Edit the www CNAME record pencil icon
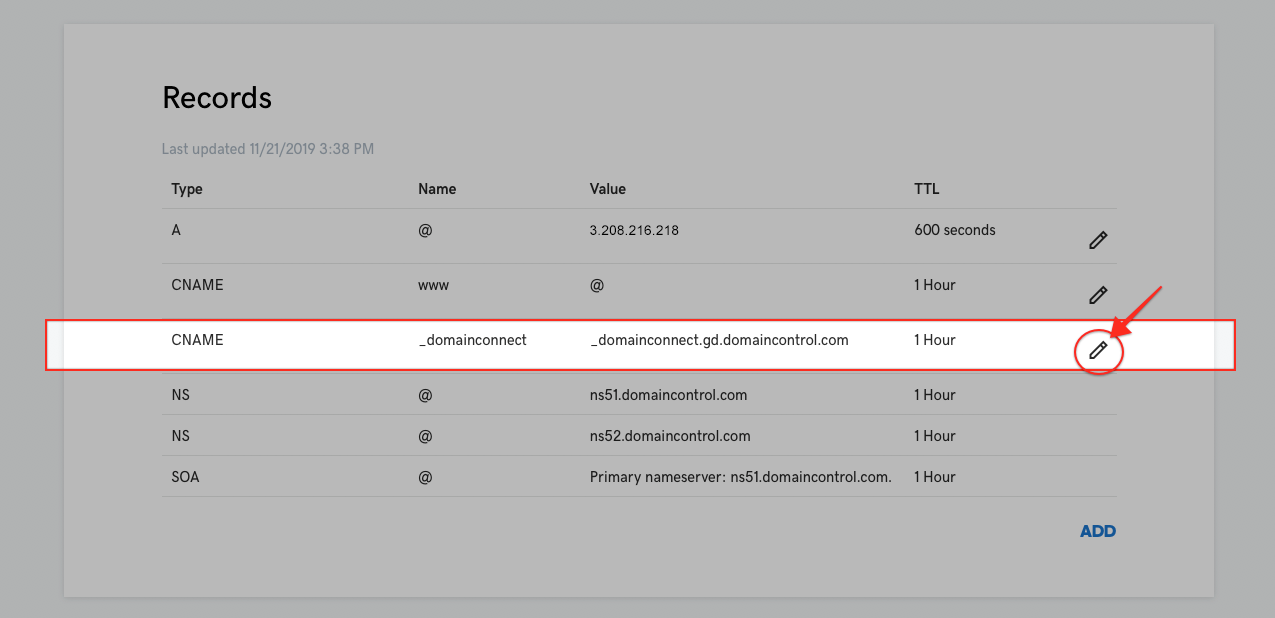The height and width of the screenshot is (618, 1275). click(1098, 295)
